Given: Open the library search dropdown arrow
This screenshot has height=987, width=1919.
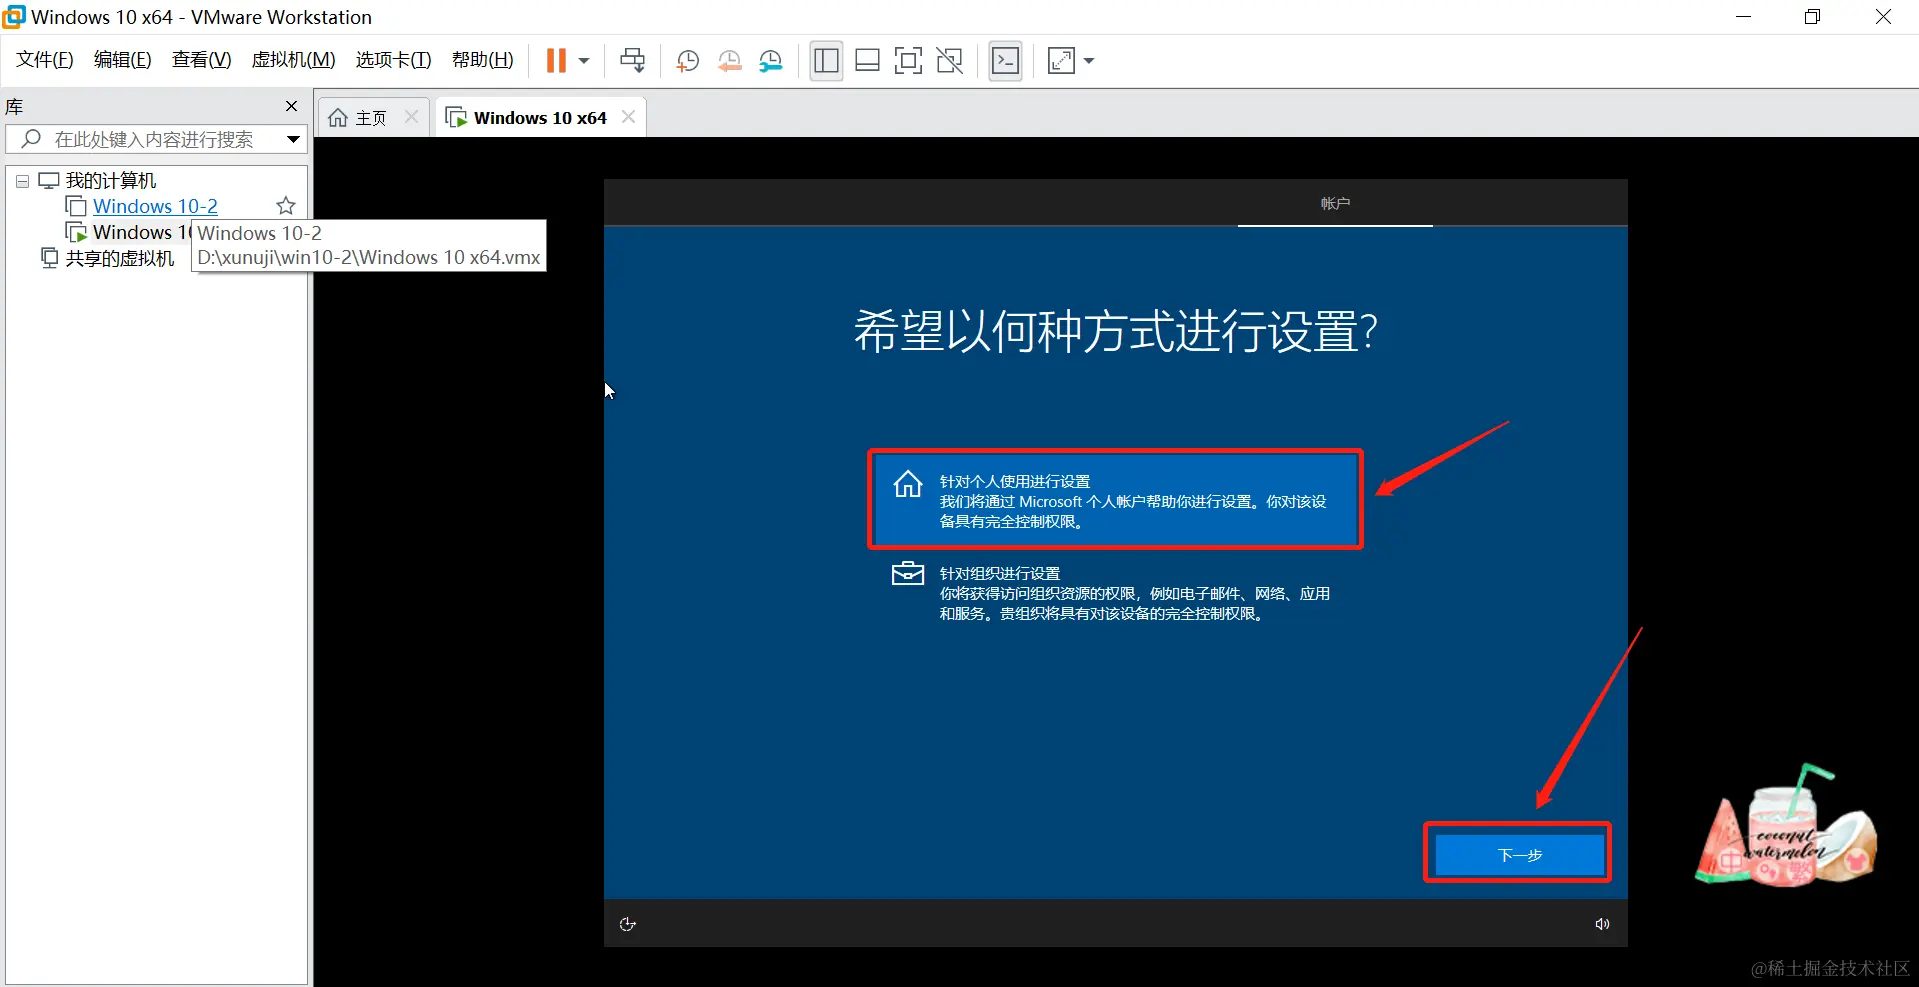Looking at the screenshot, I should (x=293, y=139).
